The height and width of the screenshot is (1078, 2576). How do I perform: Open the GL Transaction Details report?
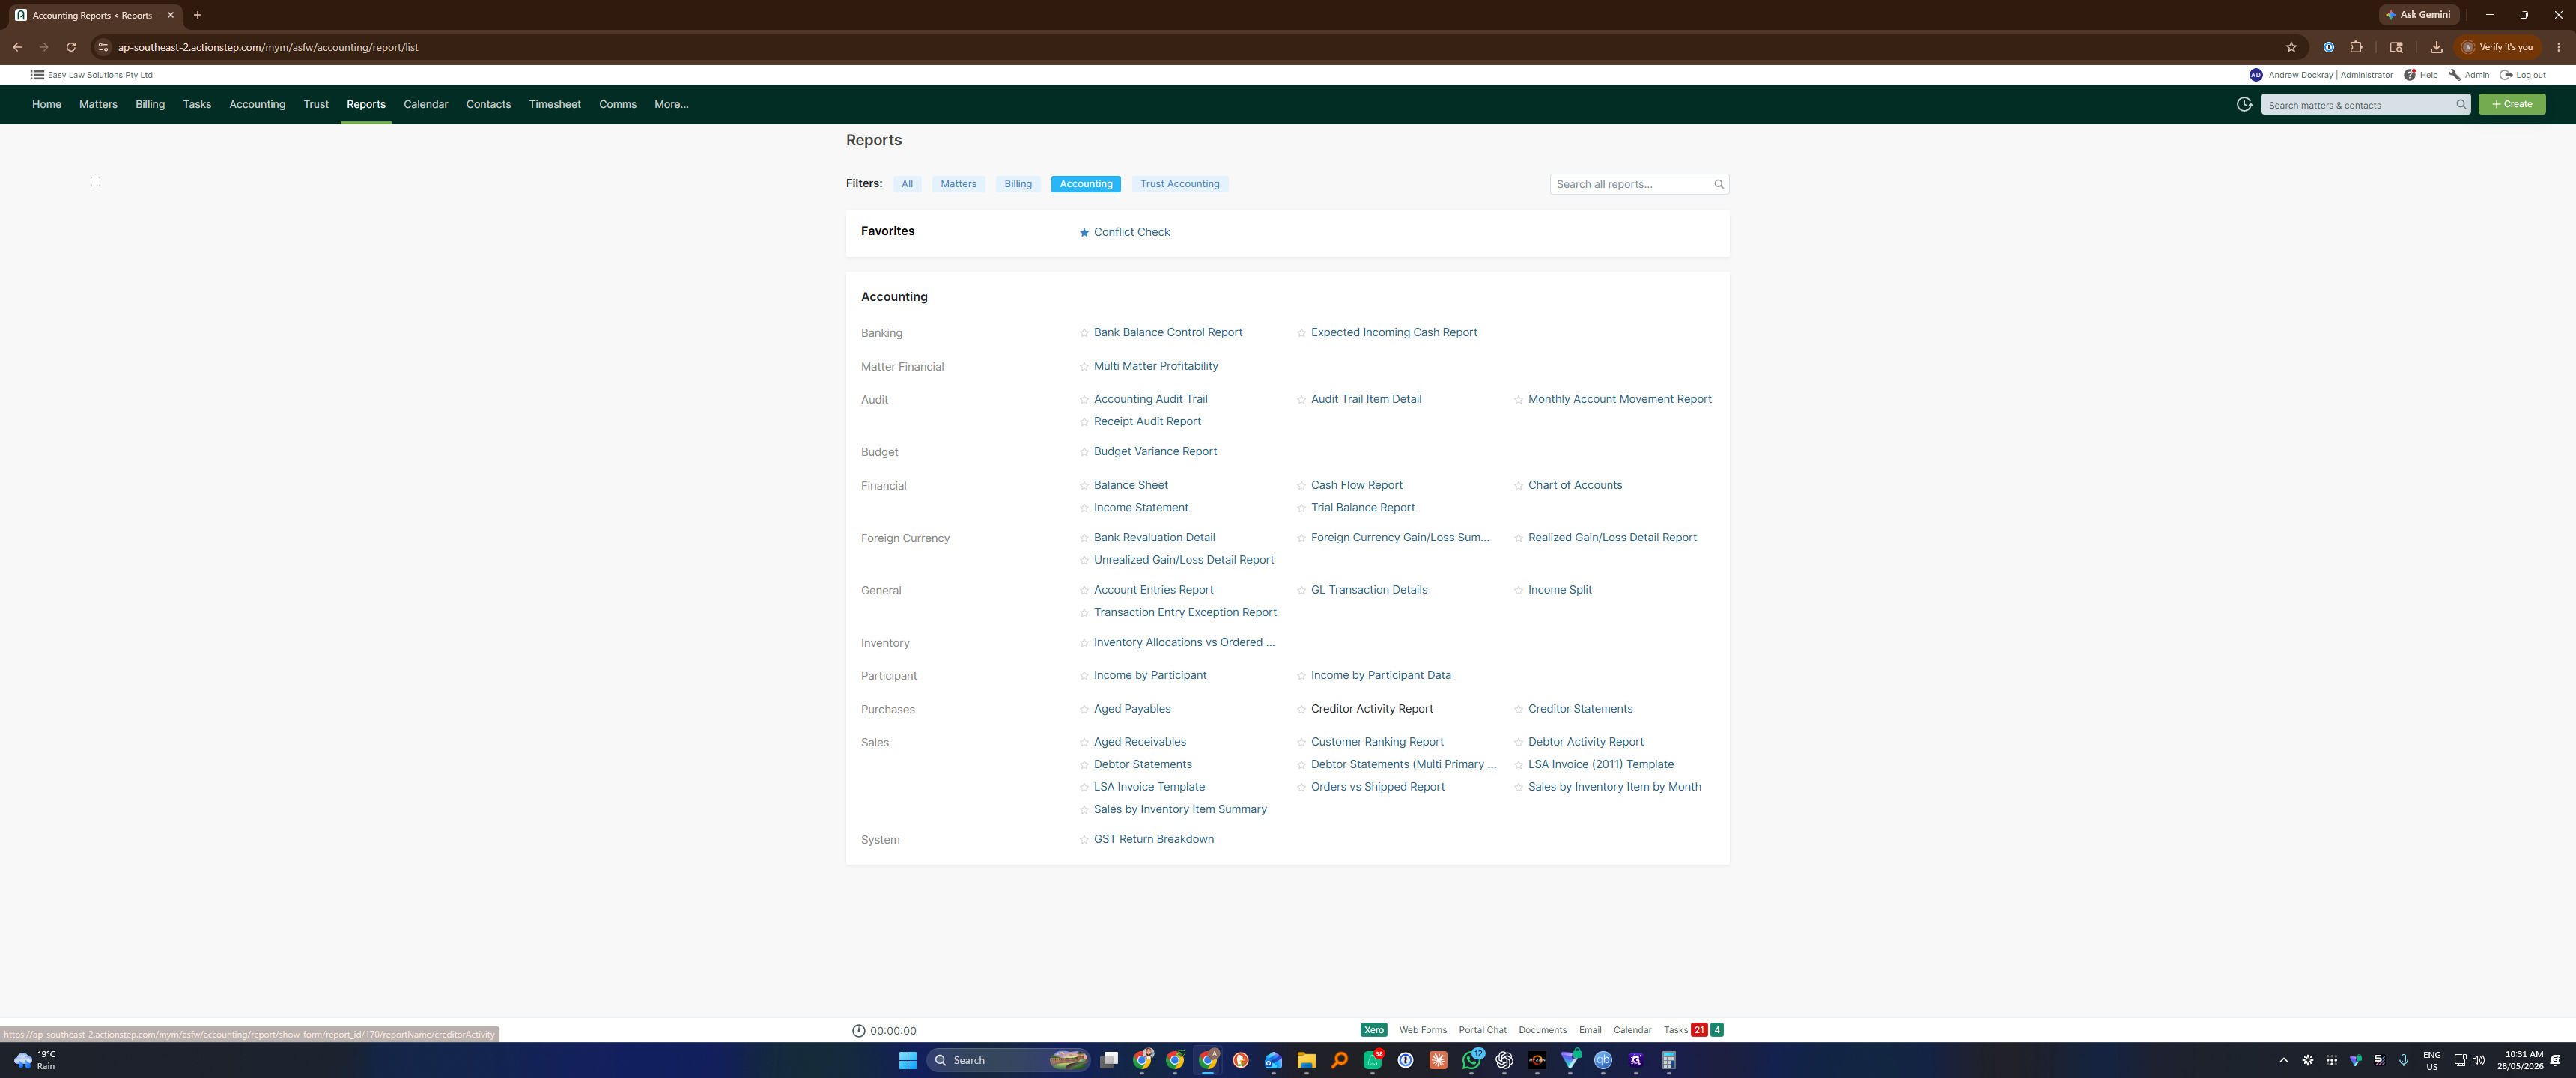[1368, 590]
